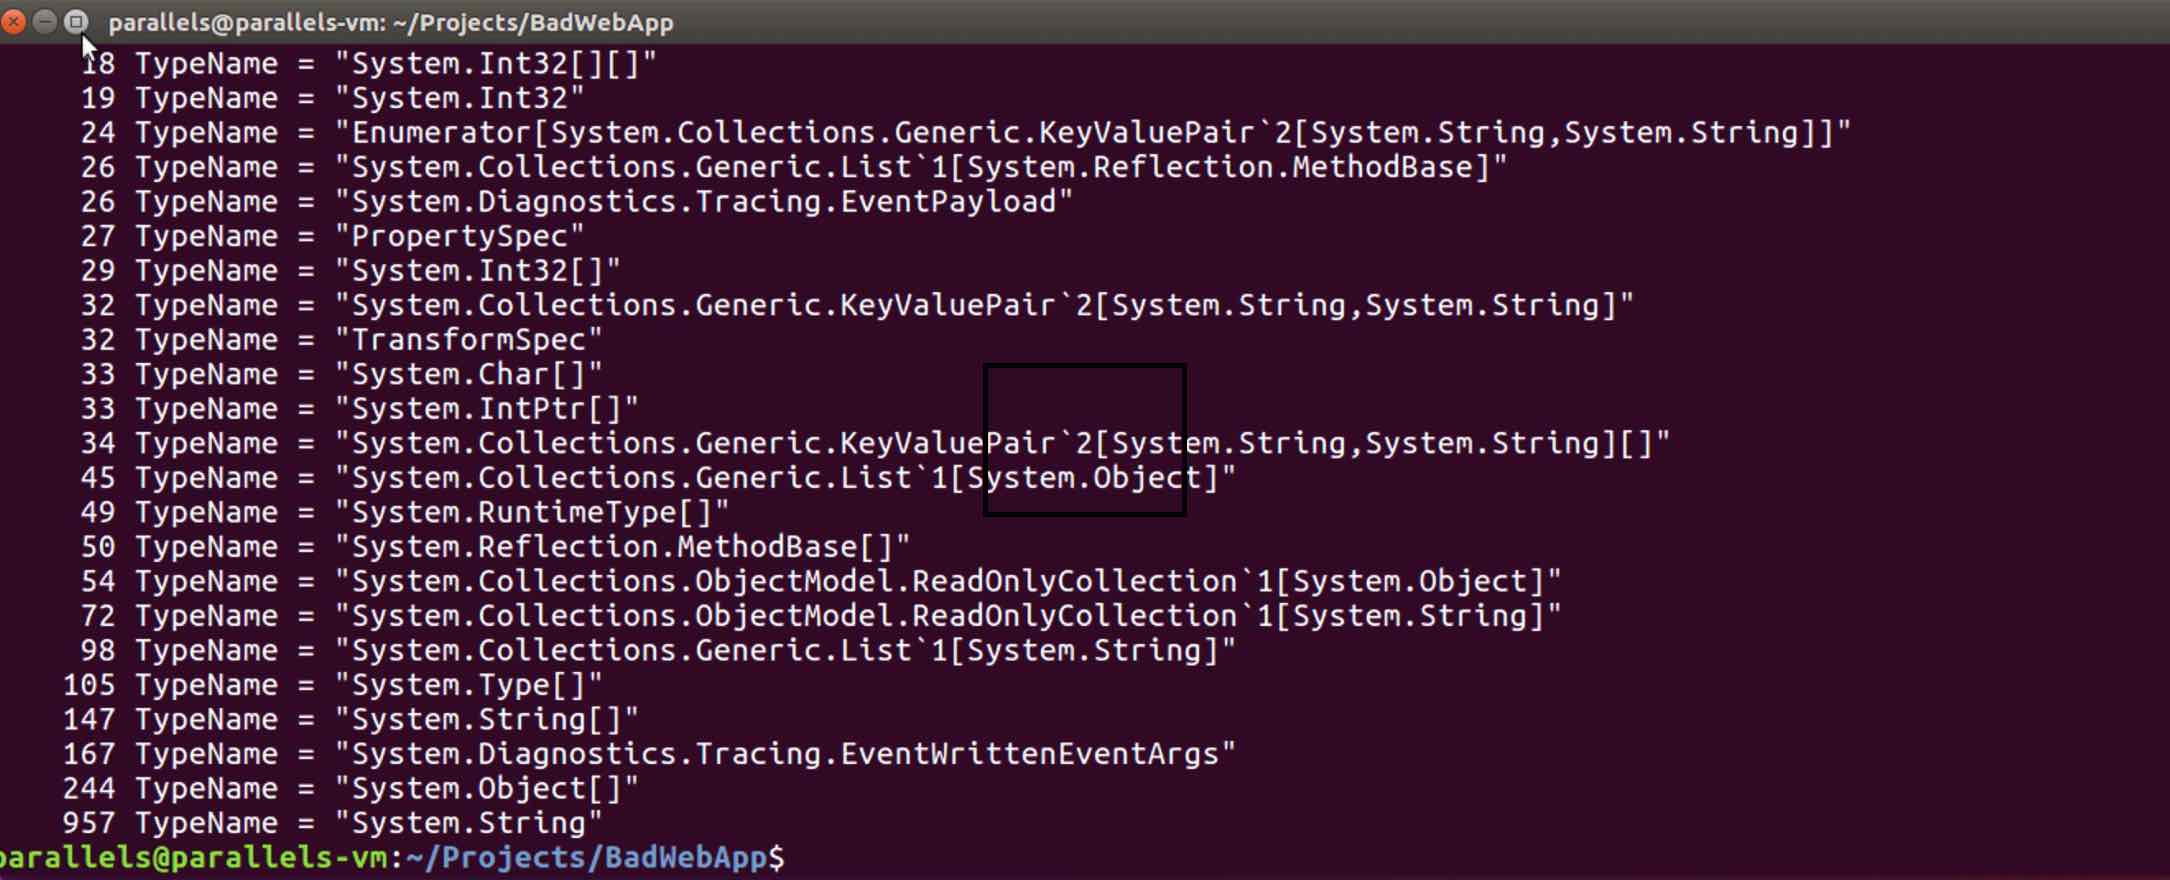The image size is (2170, 880).
Task: Click the ReadOnlyCollection`1[System.Object] line
Action: pyautogui.click(x=947, y=582)
